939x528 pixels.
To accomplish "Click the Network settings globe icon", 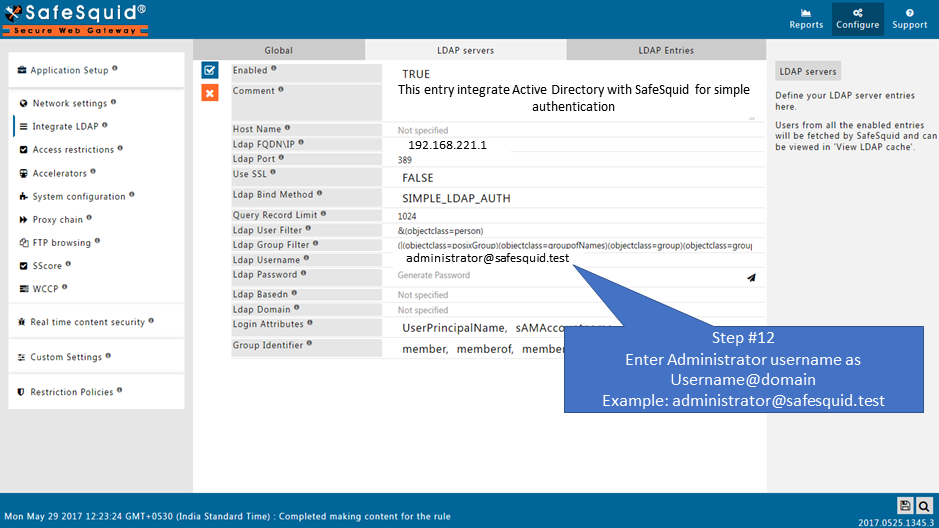I will 23,103.
